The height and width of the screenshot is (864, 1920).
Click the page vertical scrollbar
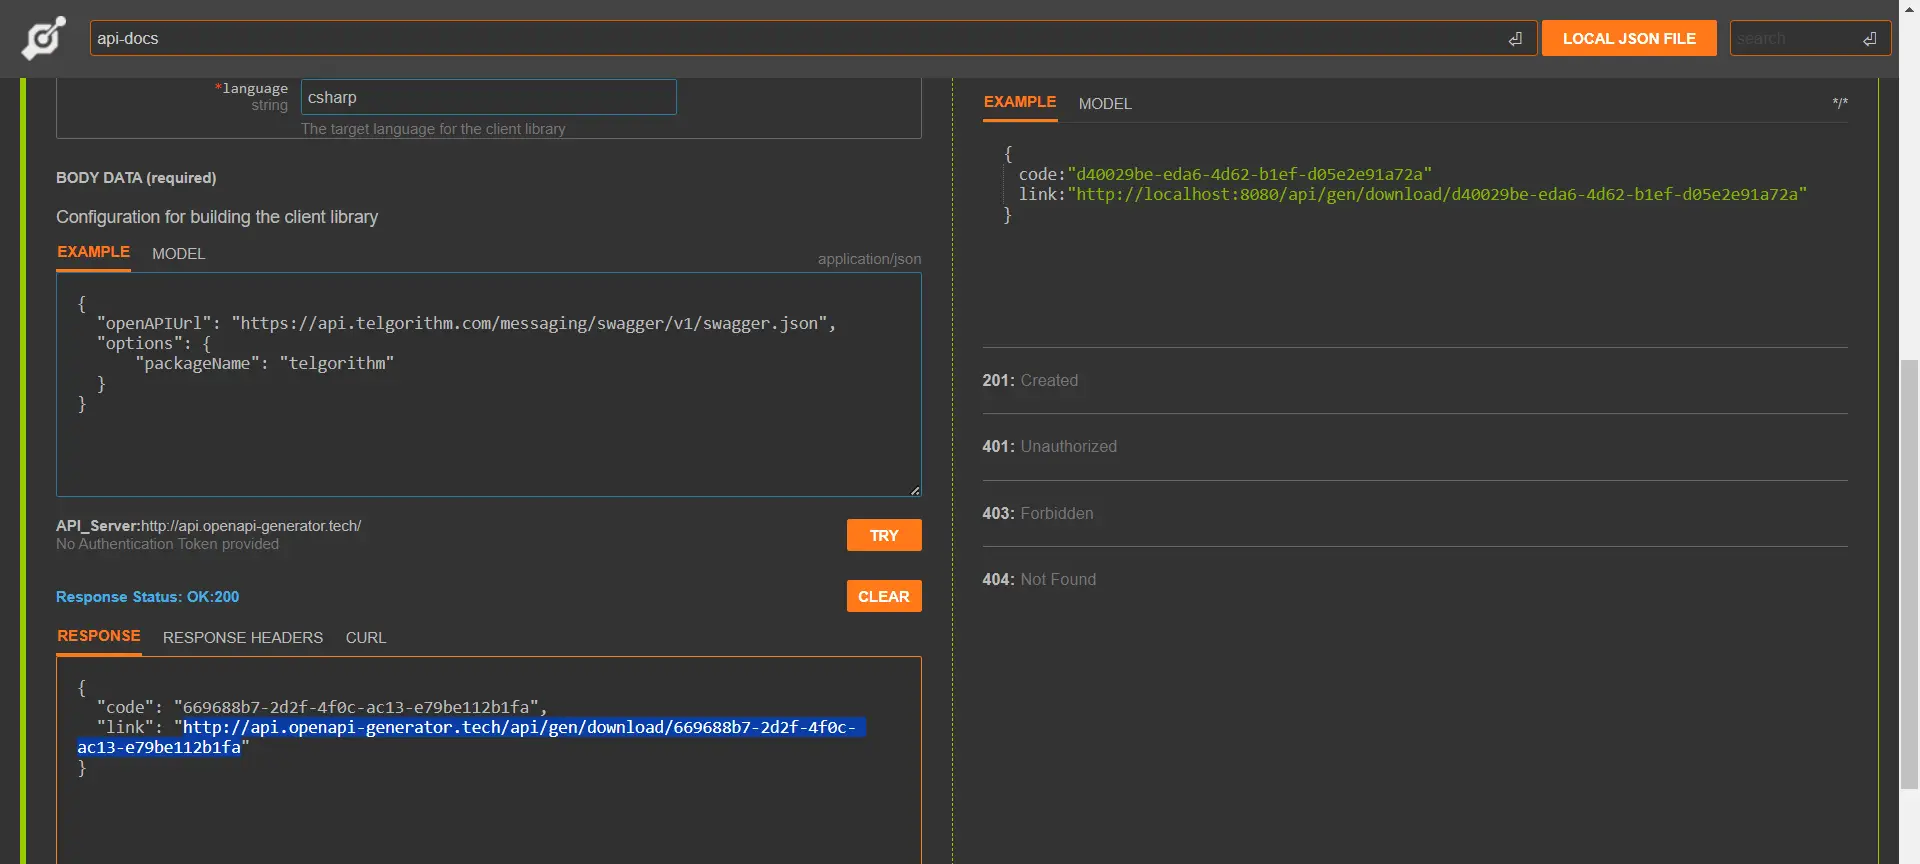pos(1909,575)
